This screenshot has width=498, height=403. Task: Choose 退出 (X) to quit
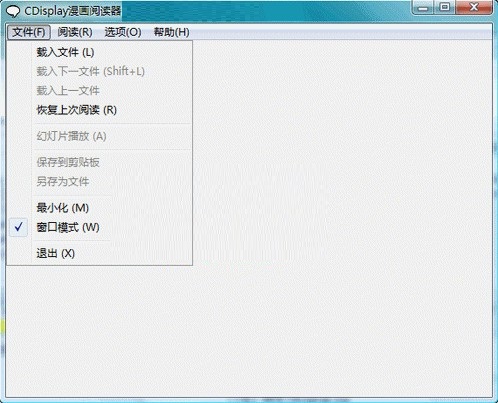[x=100, y=253]
